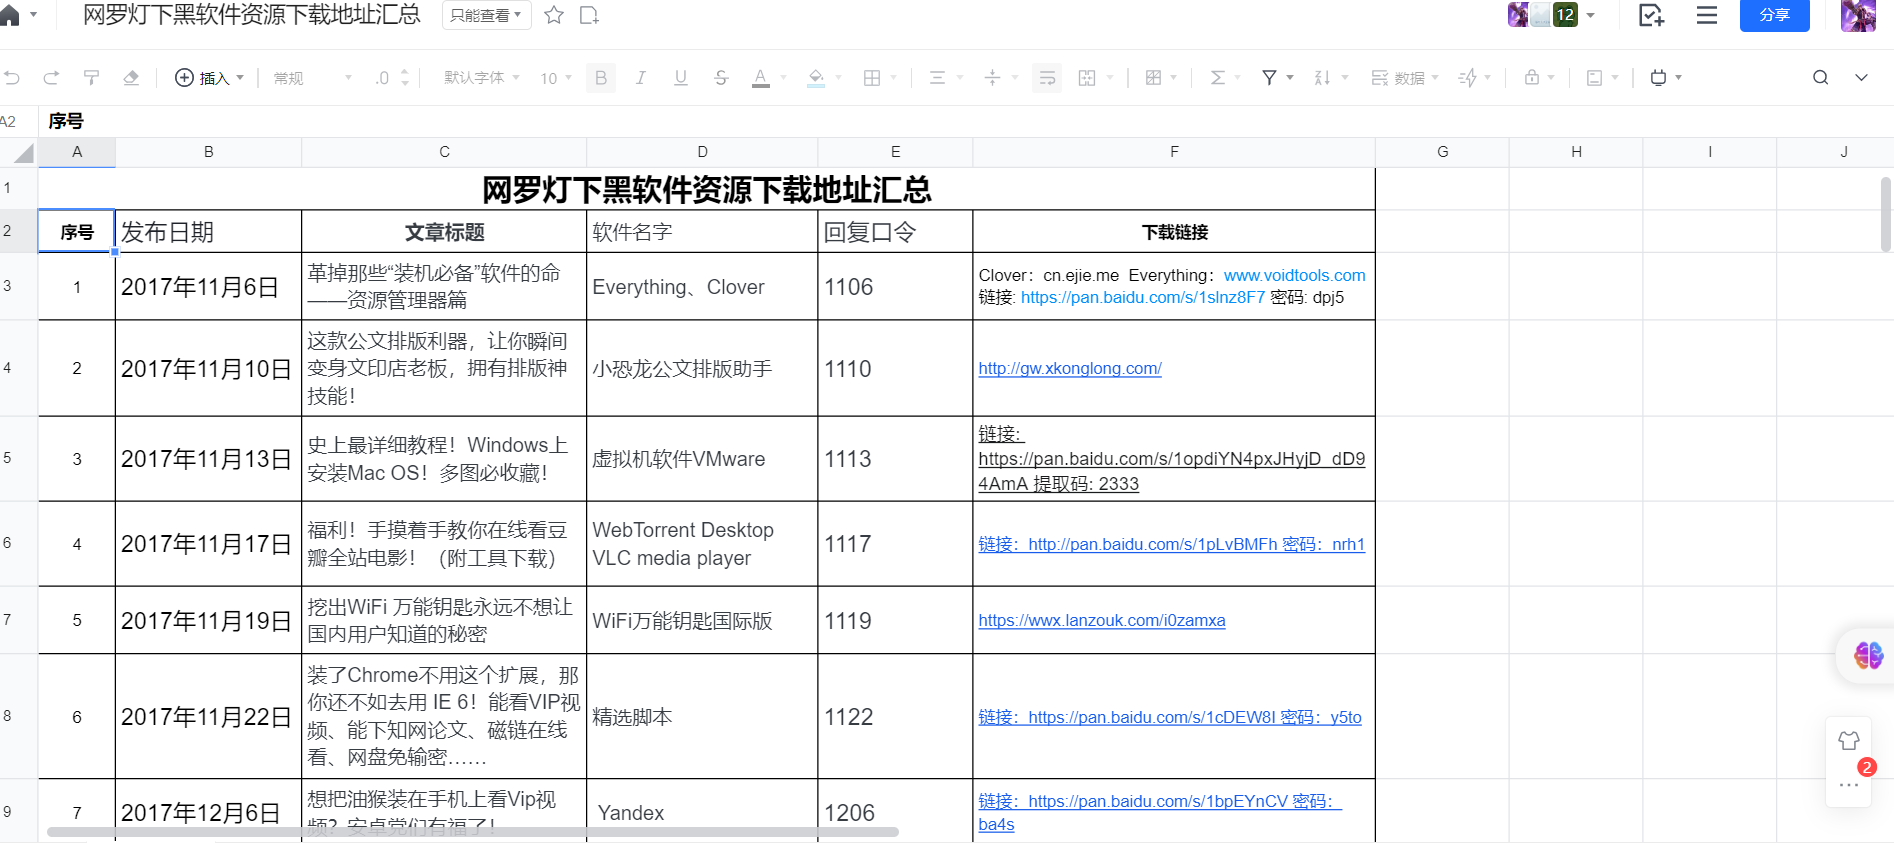Screen dimensions: 1894x843
Task: Click the clear format eraser icon
Action: [x=131, y=78]
